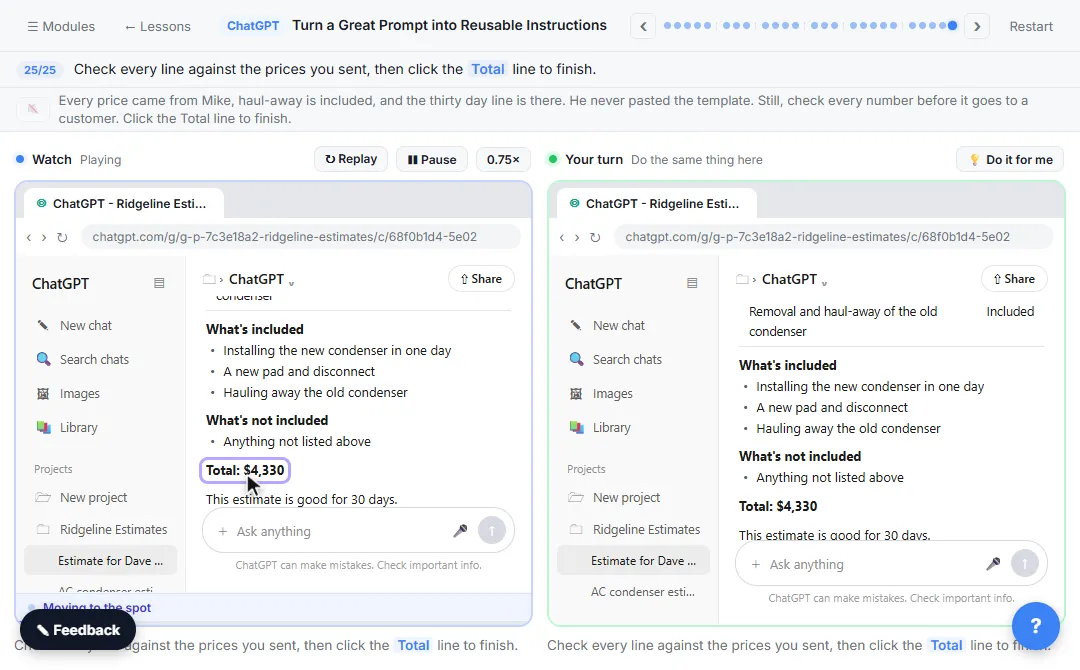The height and width of the screenshot is (670, 1080).
Task: Click Share in the Watch panel
Action: (481, 279)
